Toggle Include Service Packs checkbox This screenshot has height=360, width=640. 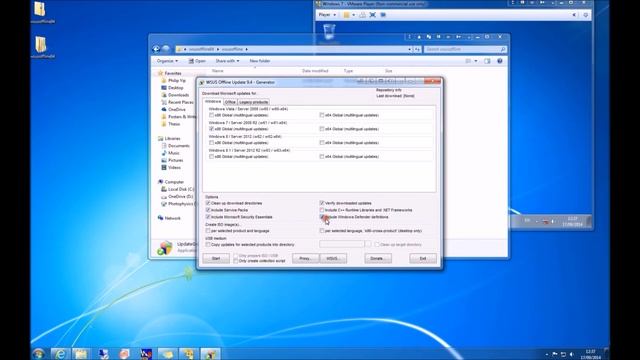point(208,210)
